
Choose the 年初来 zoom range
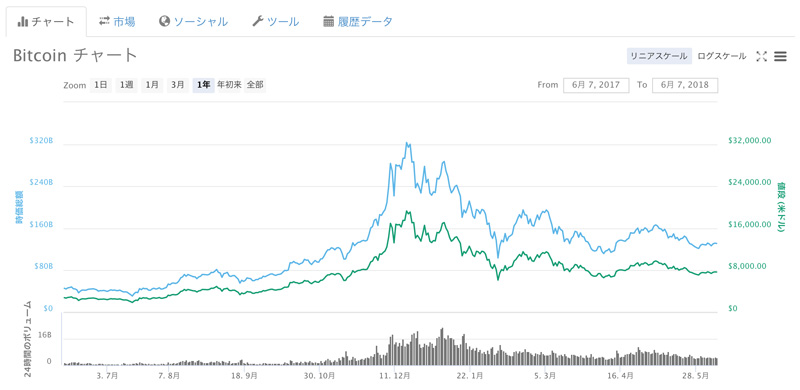click(229, 85)
